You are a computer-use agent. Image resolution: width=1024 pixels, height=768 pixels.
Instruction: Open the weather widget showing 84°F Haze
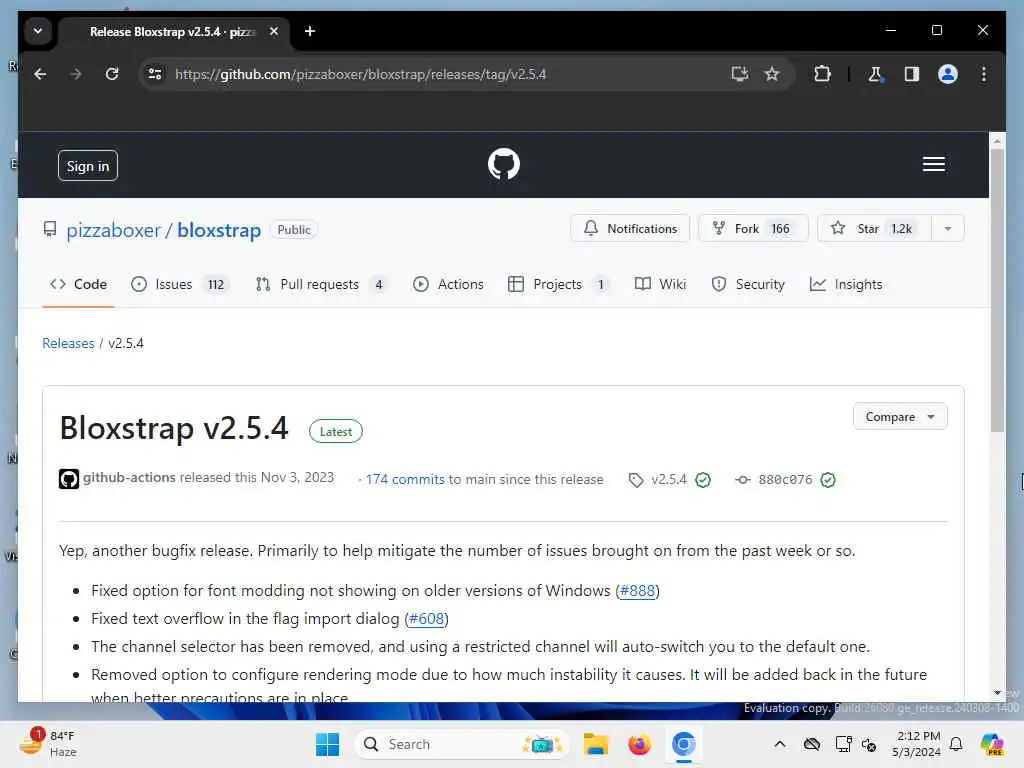tap(48, 743)
